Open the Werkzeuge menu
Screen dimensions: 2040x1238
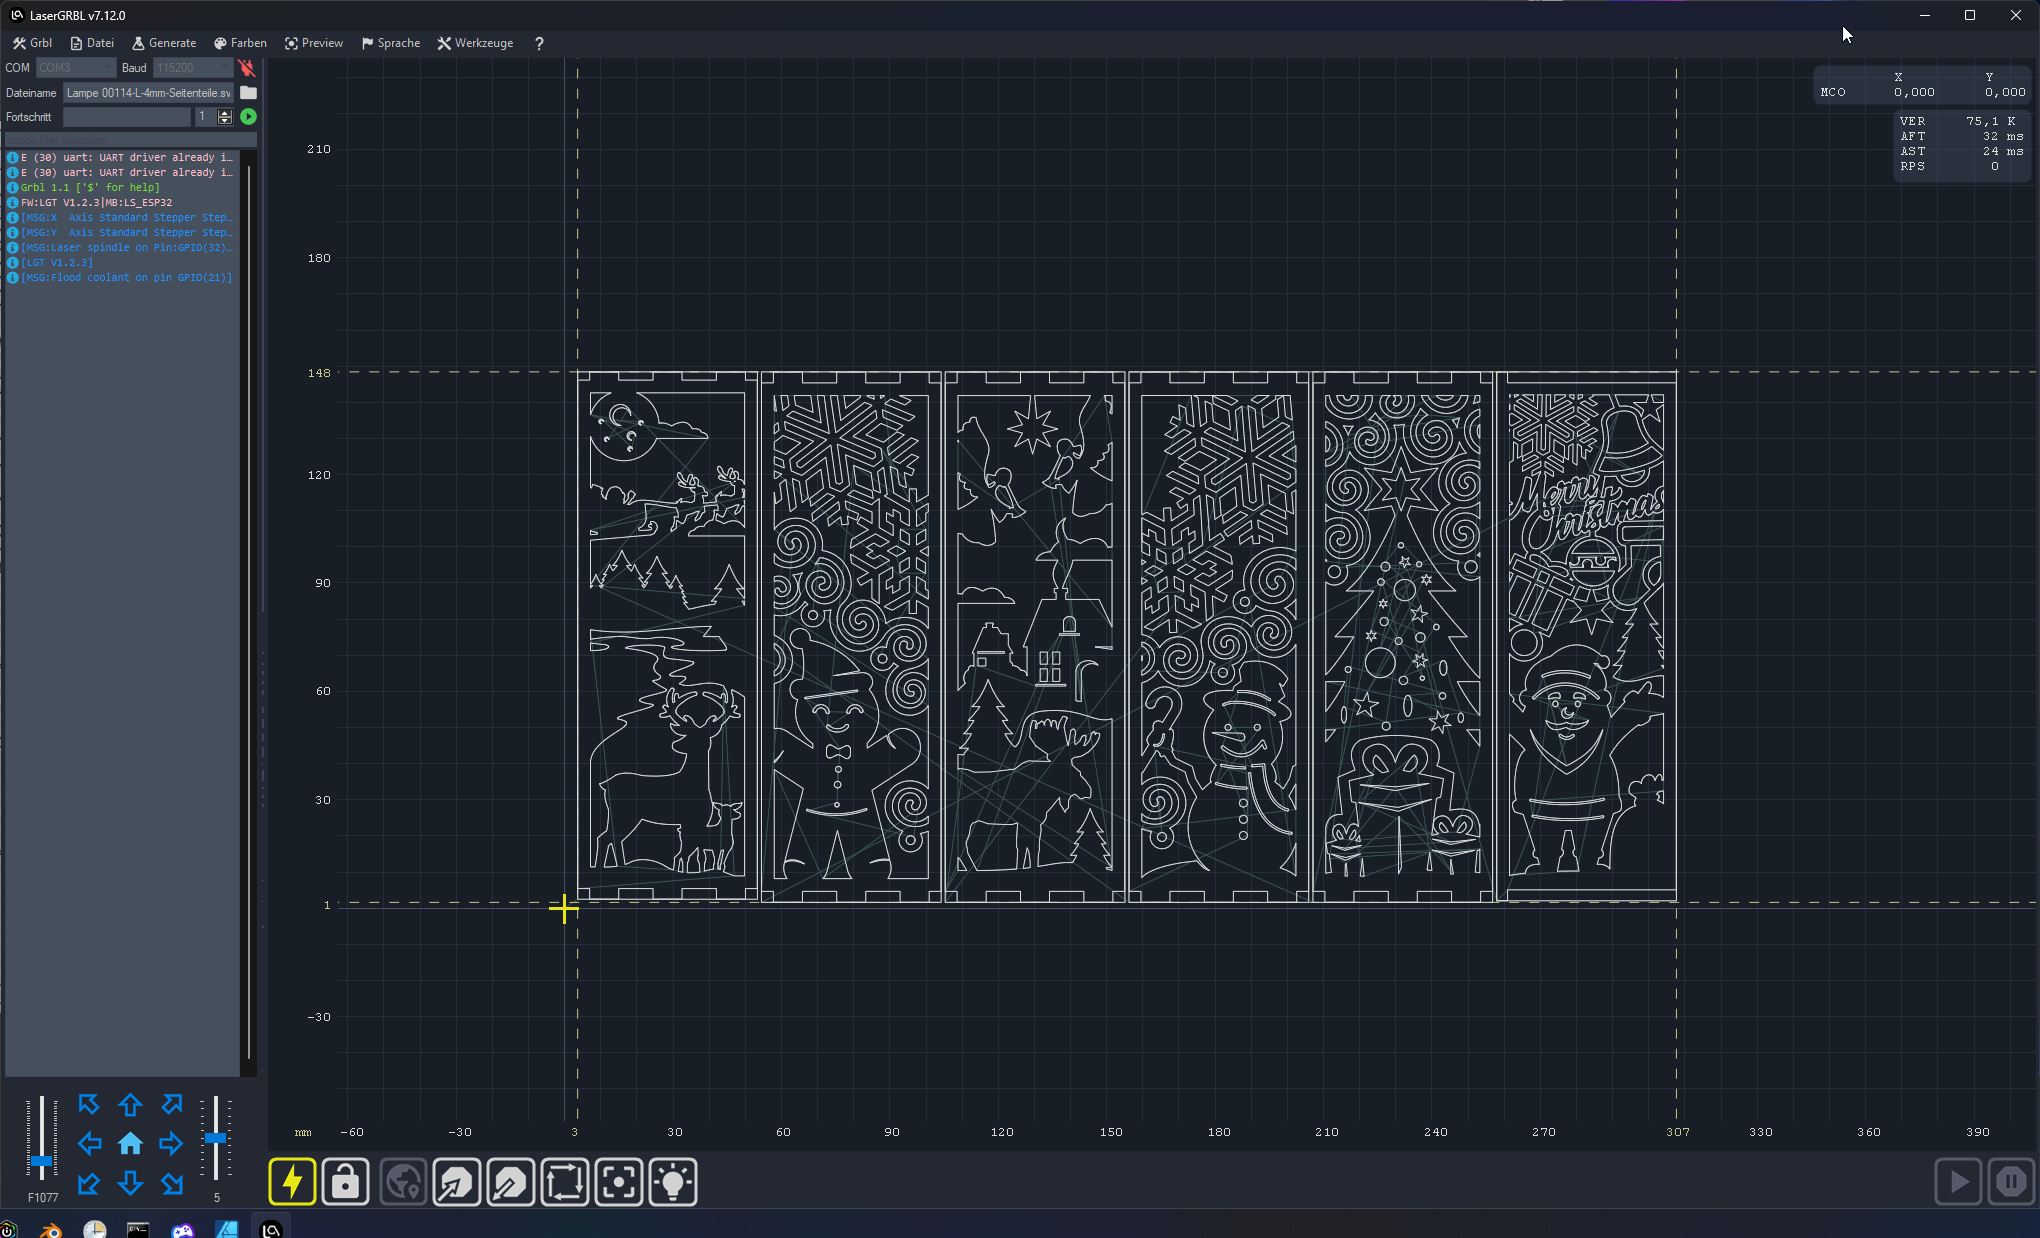[475, 43]
